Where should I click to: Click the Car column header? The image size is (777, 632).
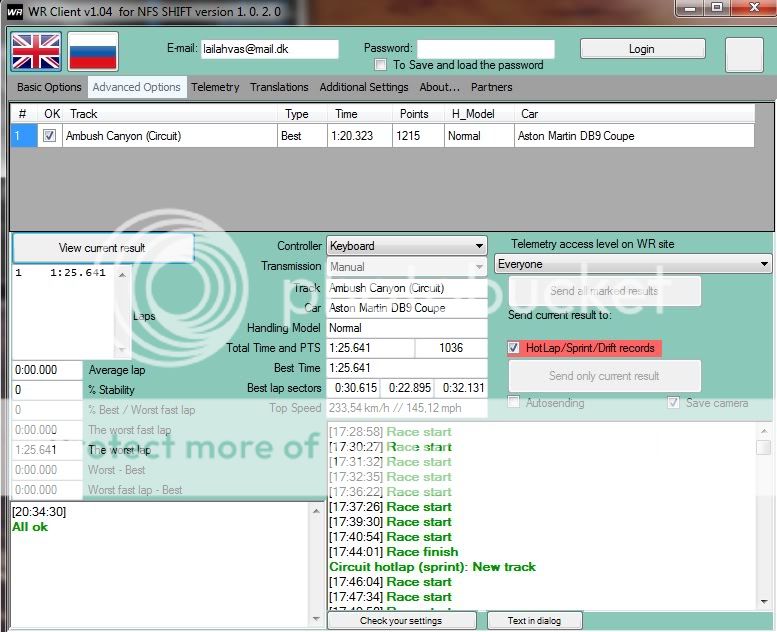tap(634, 114)
